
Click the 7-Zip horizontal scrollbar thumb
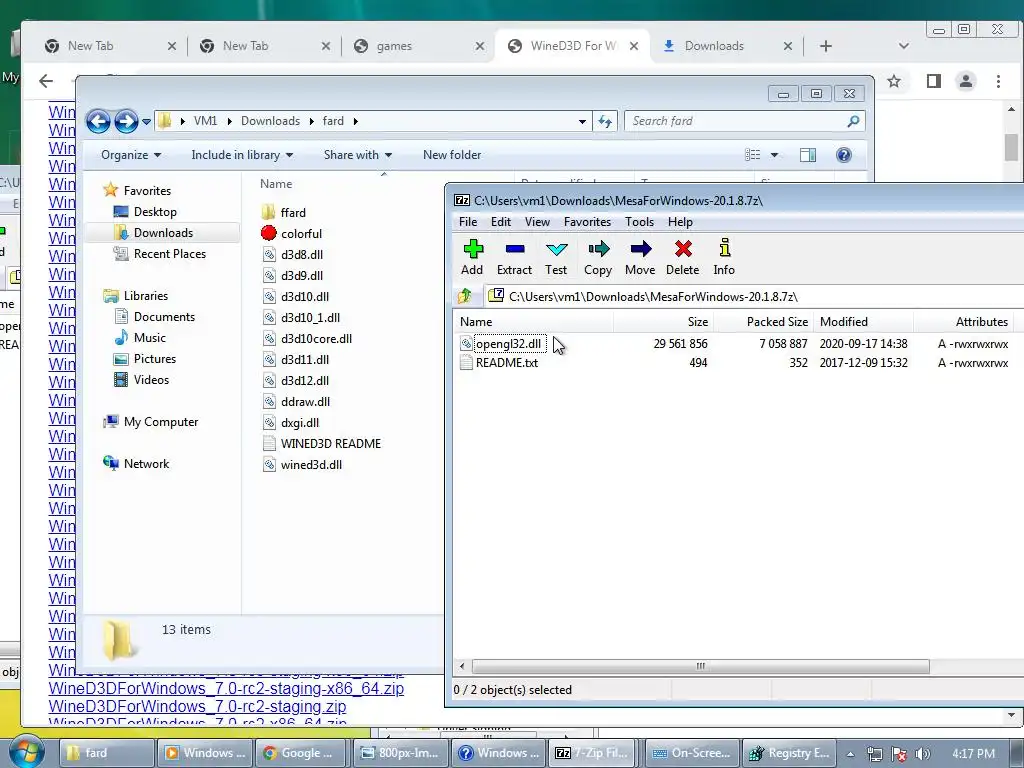coord(700,666)
